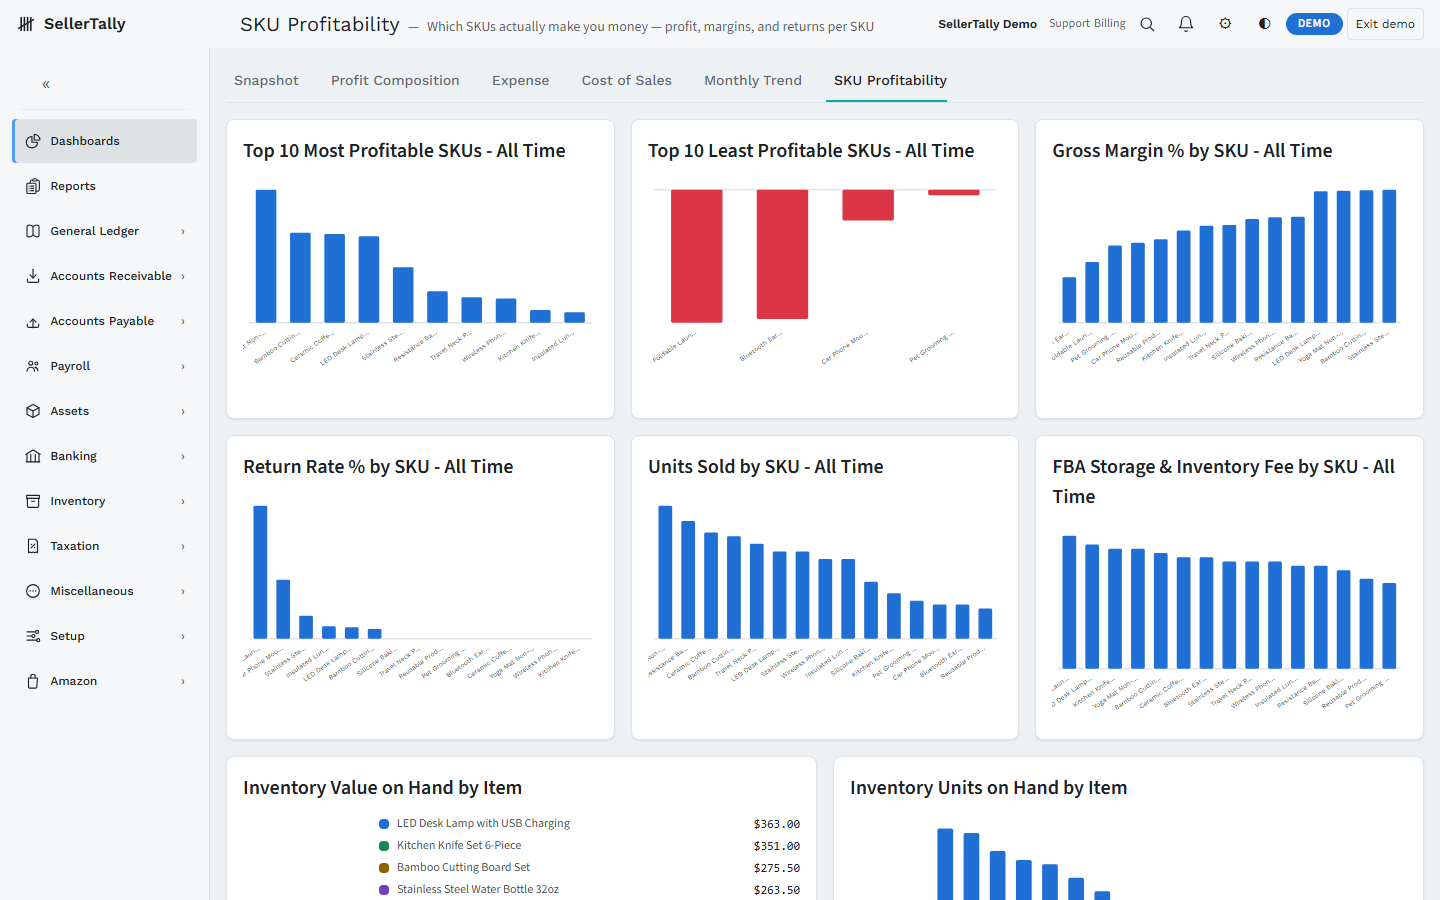Click the SellerTally logo icon
Screen dimensions: 1440x900
point(27,24)
